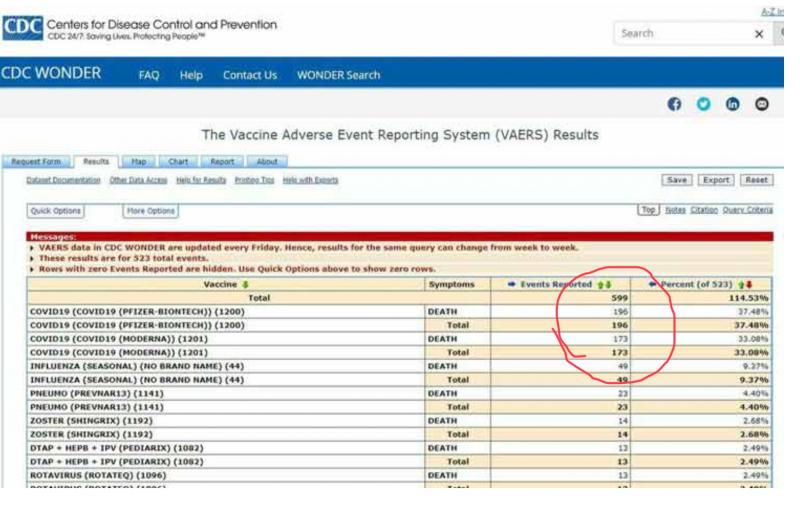
Task: Sort Events Reported ascending with up arrow
Action: point(601,285)
